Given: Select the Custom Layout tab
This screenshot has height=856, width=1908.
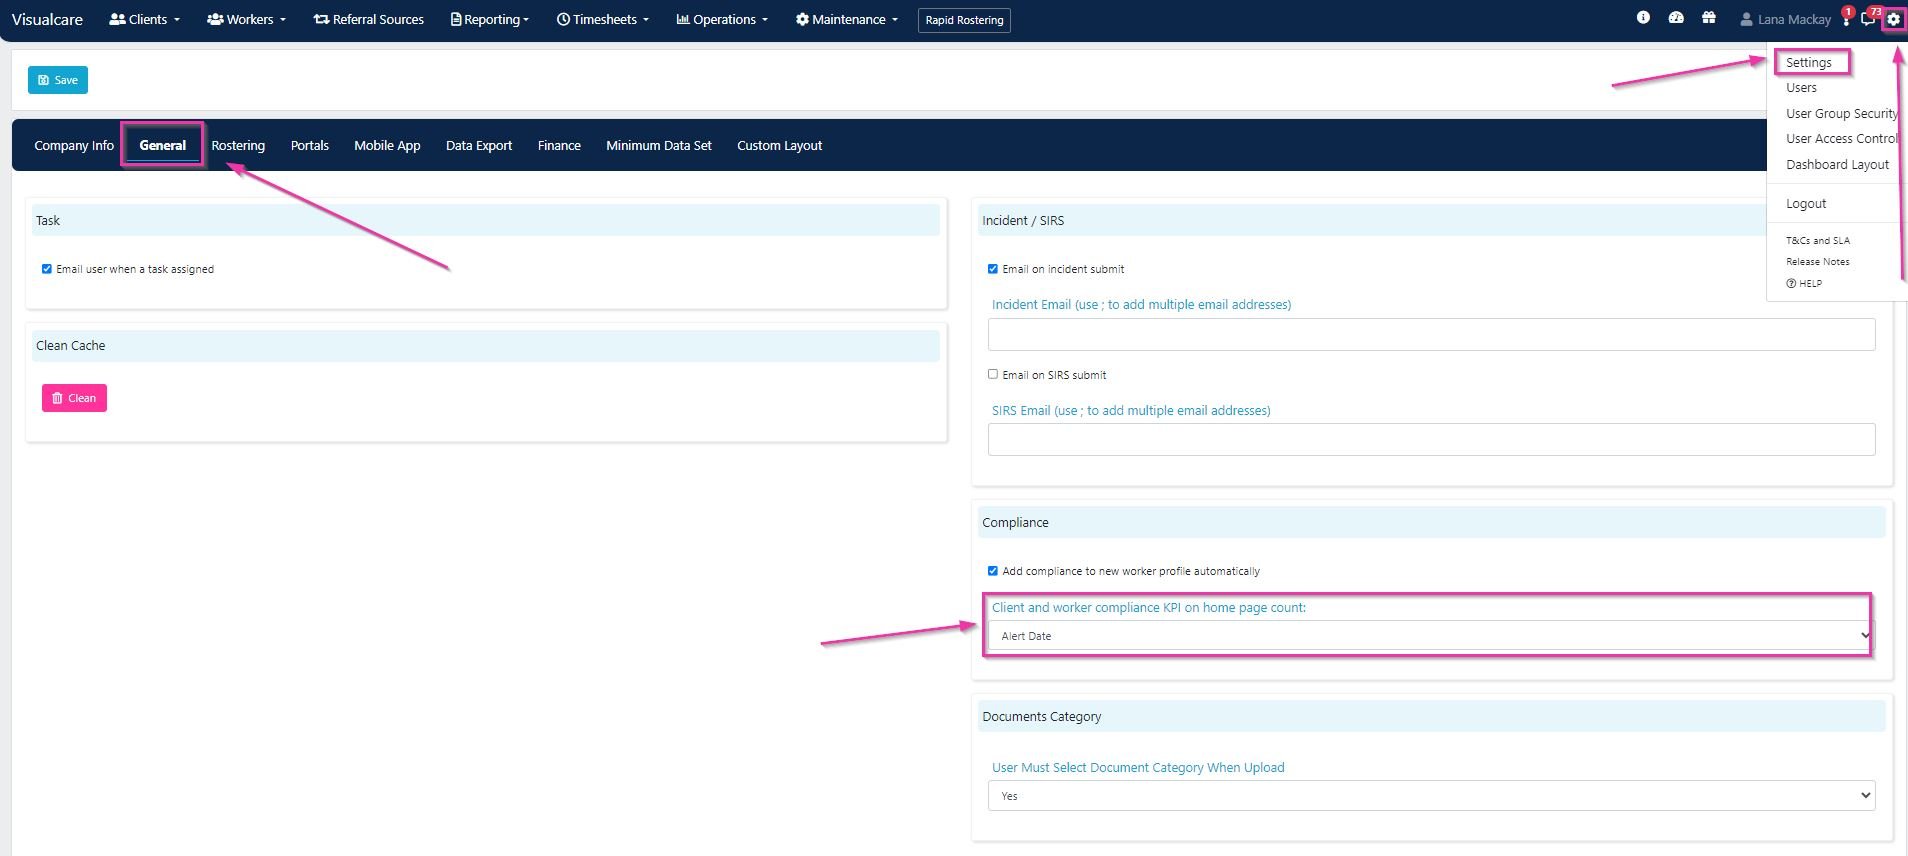Looking at the screenshot, I should coord(780,145).
